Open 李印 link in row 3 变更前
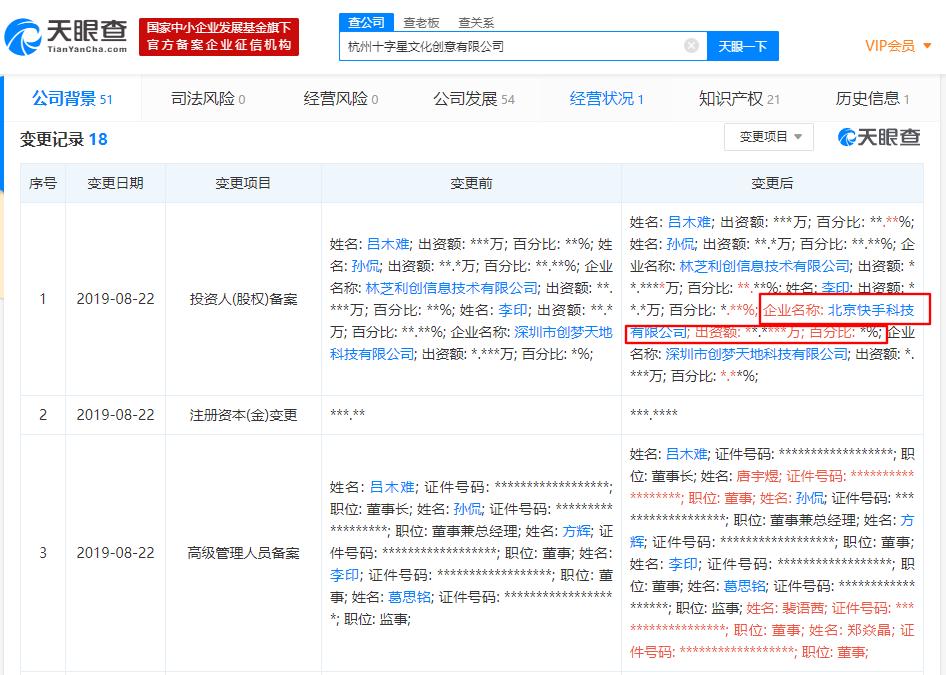946x675 pixels. (x=345, y=575)
